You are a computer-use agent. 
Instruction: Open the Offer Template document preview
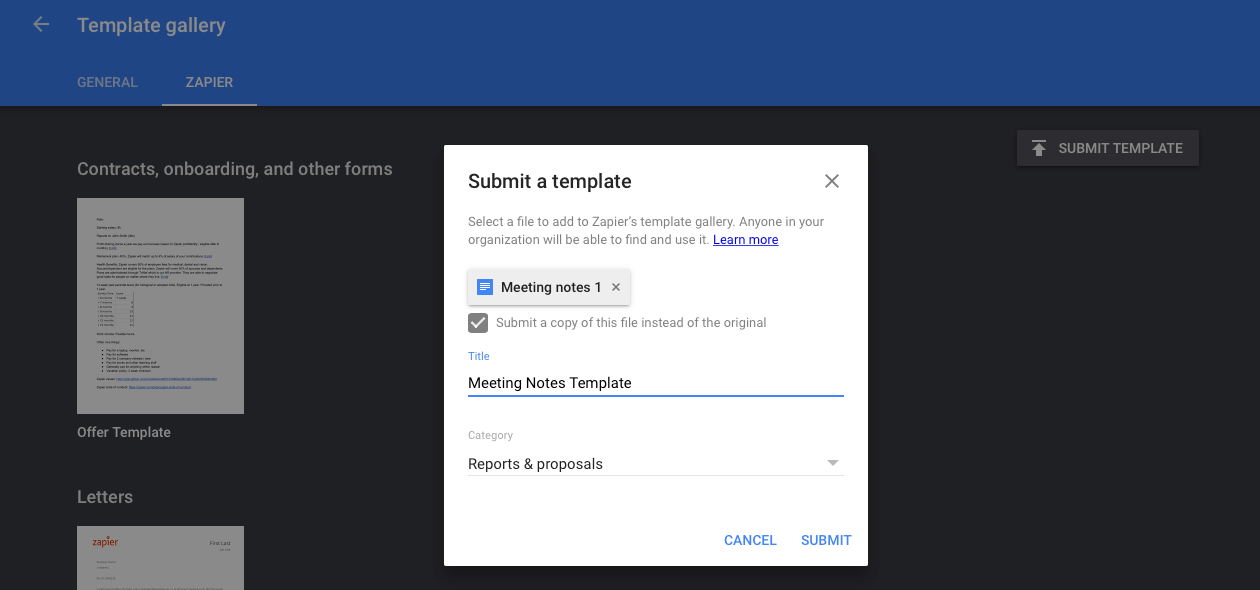(x=160, y=306)
